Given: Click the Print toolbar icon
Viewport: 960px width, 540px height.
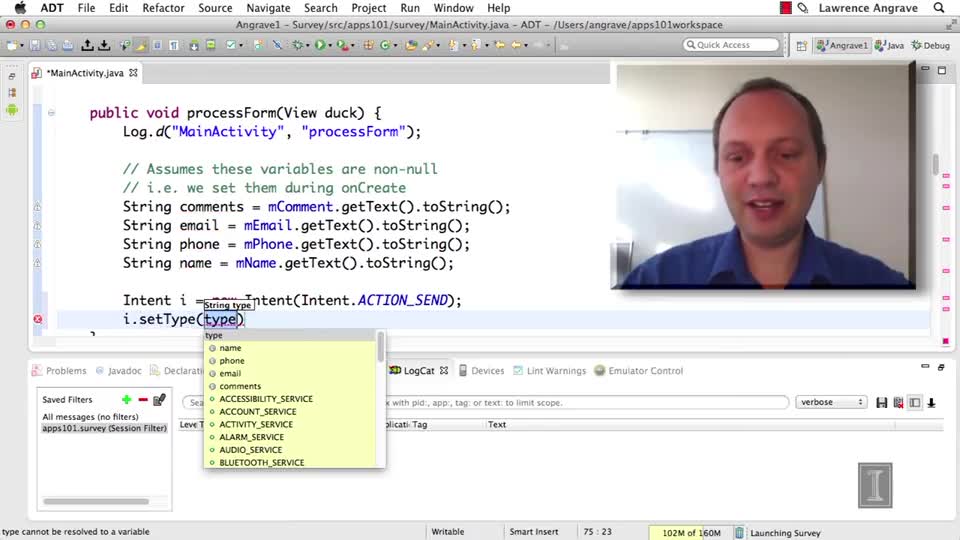Looking at the screenshot, I should [x=68, y=45].
